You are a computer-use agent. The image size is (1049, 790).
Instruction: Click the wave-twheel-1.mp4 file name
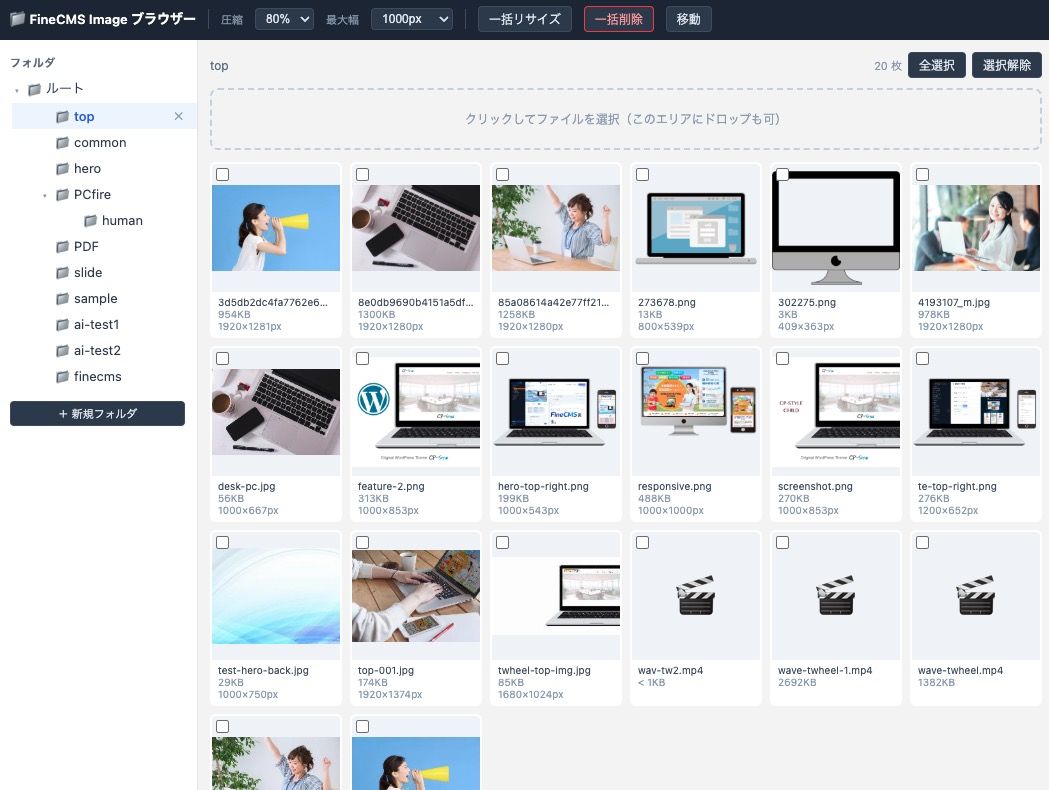click(825, 670)
